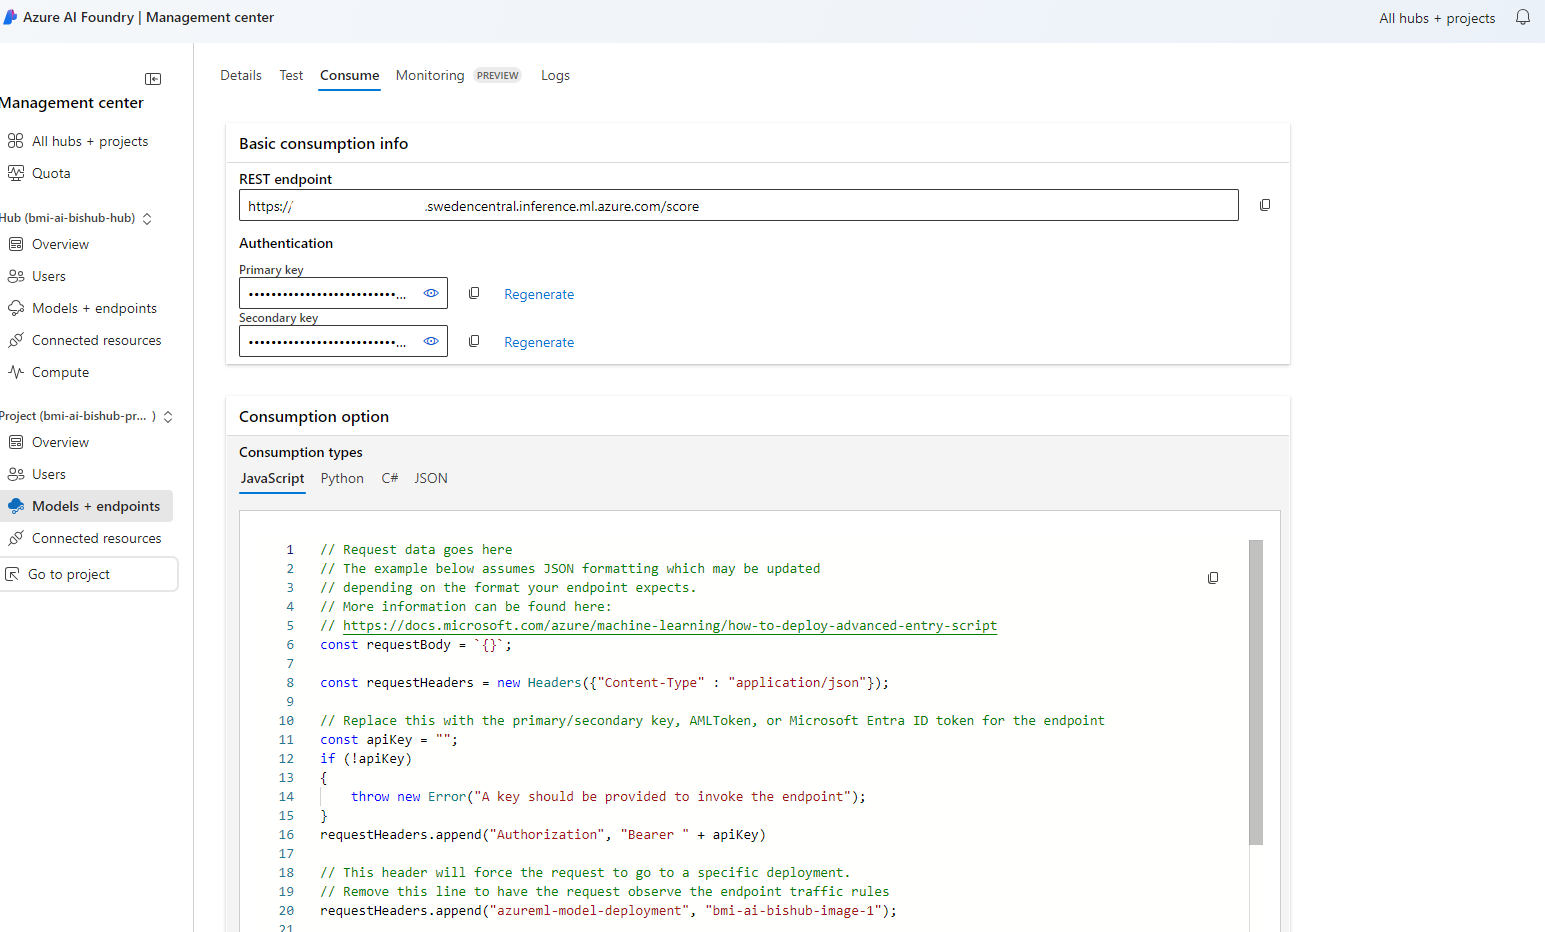This screenshot has height=932, width=1545.
Task: Regenerate the primary key
Action: 539,294
